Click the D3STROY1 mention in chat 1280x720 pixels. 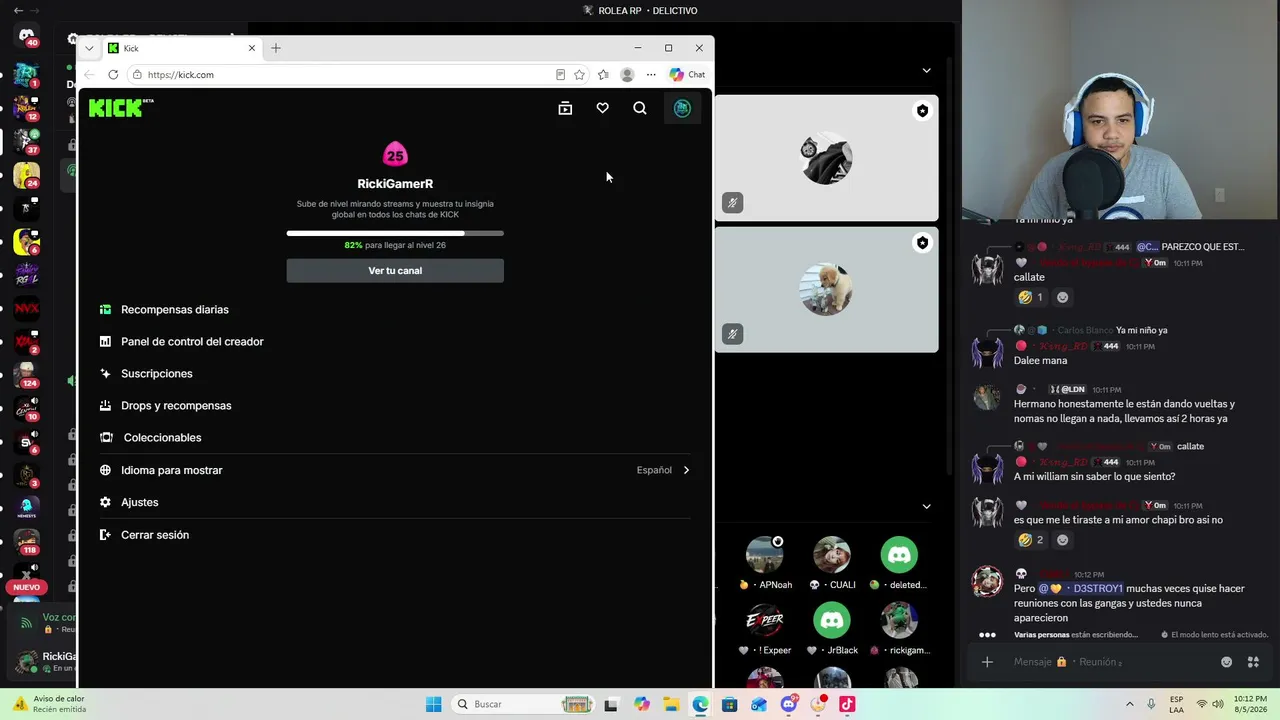[1081, 589]
